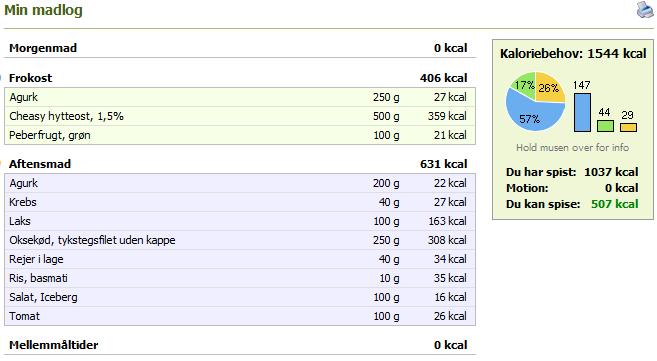Click the blue bar labeled 147
This screenshot has width=657, height=361.
pyautogui.click(x=582, y=112)
